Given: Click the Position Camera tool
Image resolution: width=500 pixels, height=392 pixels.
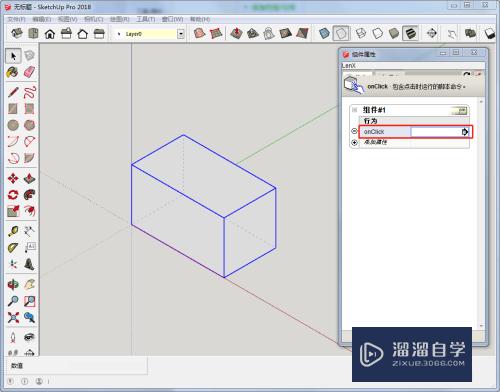Looking at the screenshot, I should click(13, 337).
